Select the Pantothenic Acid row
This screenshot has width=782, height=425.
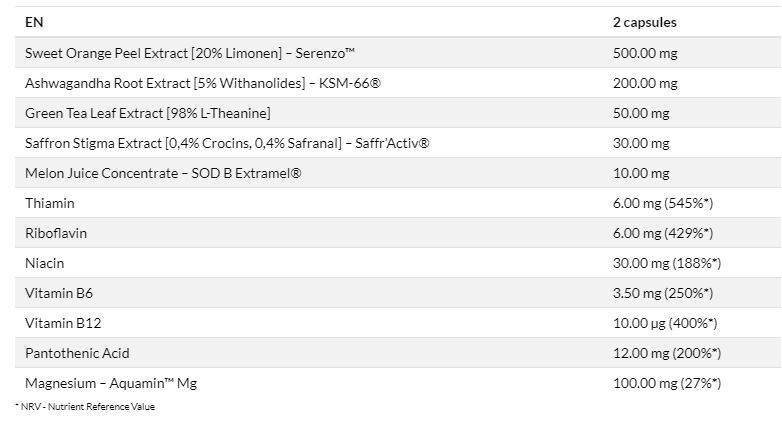(398, 353)
